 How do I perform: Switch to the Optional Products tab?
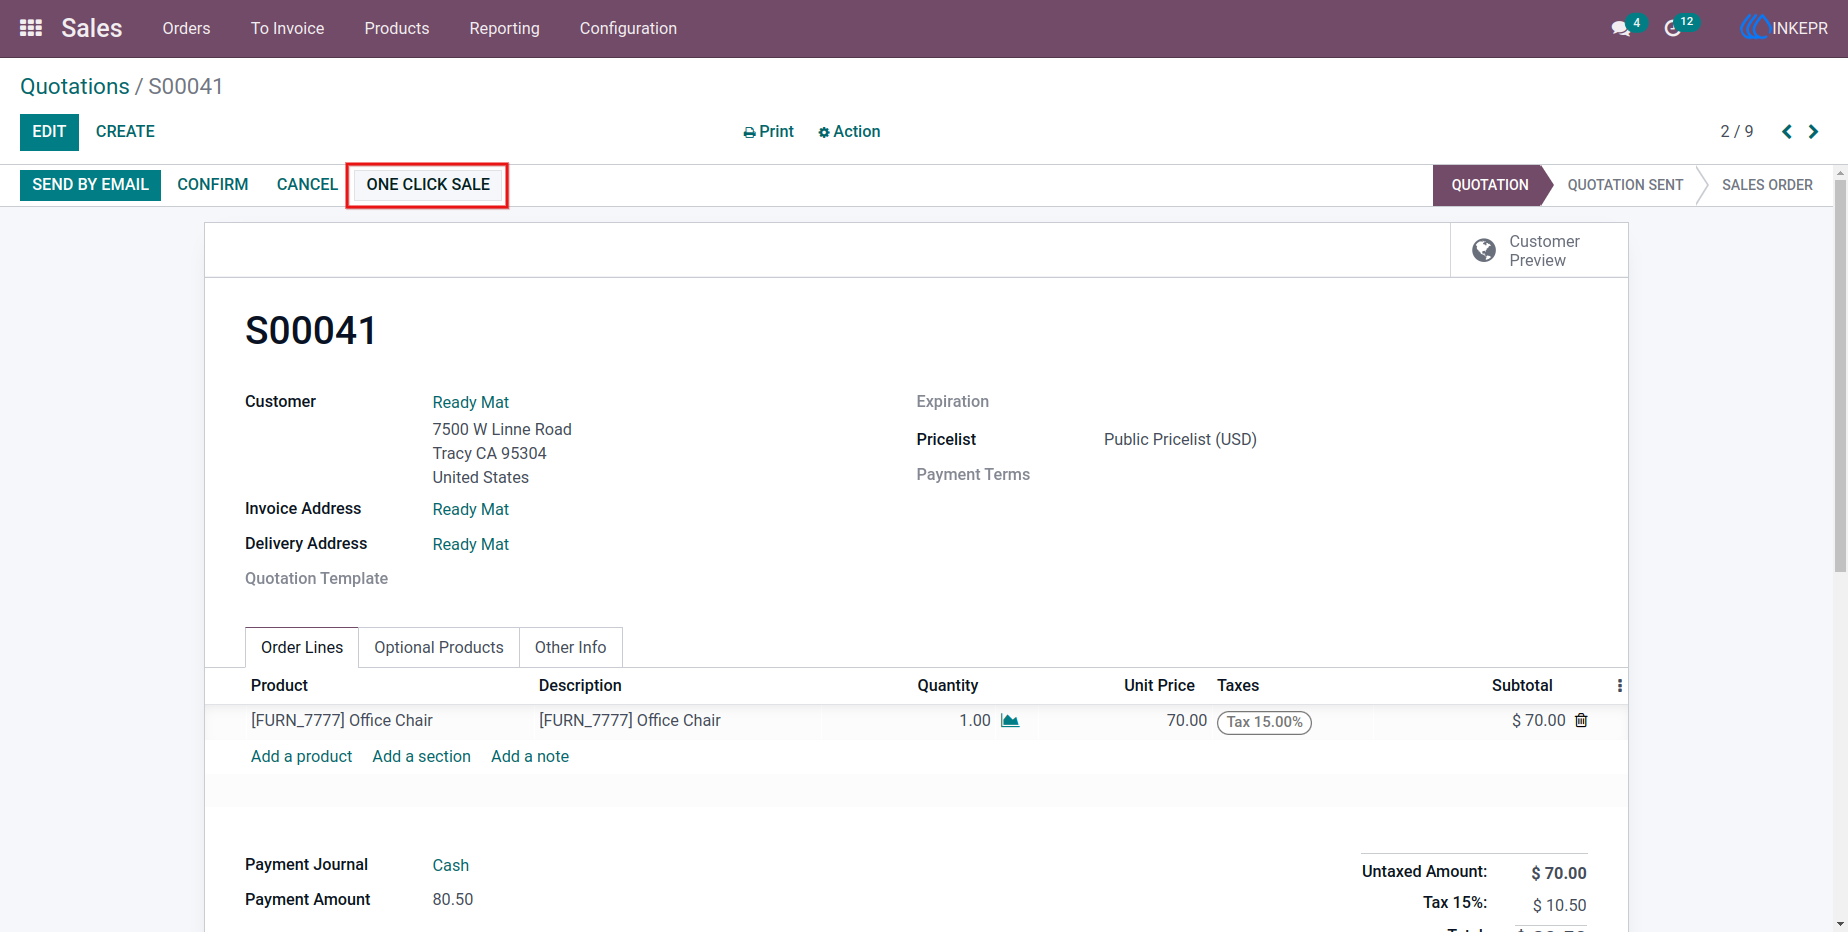pos(439,648)
